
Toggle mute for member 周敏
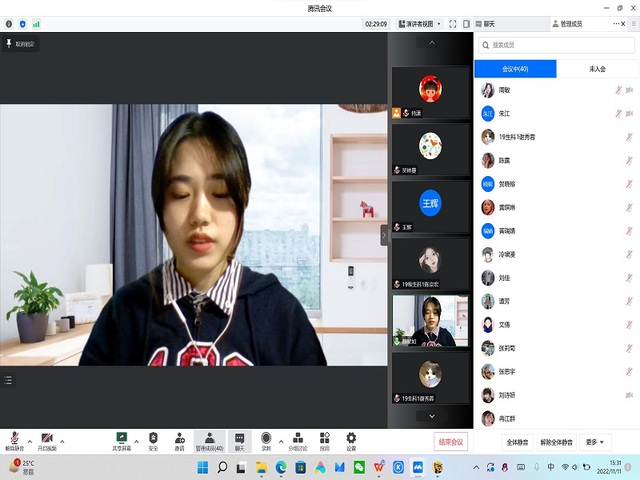618,90
